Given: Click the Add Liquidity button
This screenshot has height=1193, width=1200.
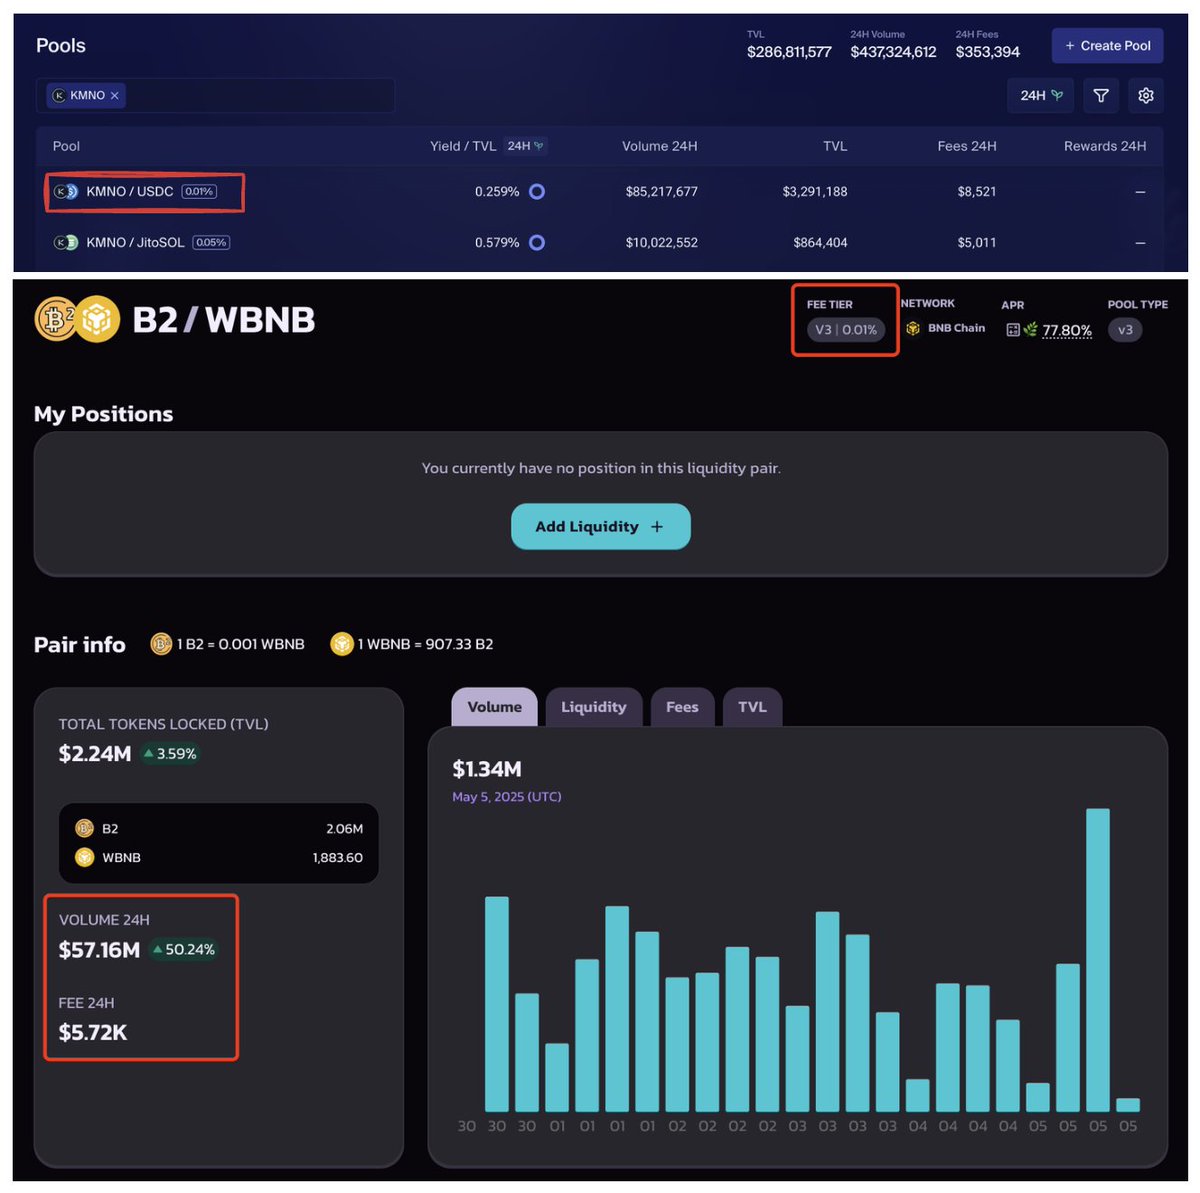Looking at the screenshot, I should click(x=600, y=527).
